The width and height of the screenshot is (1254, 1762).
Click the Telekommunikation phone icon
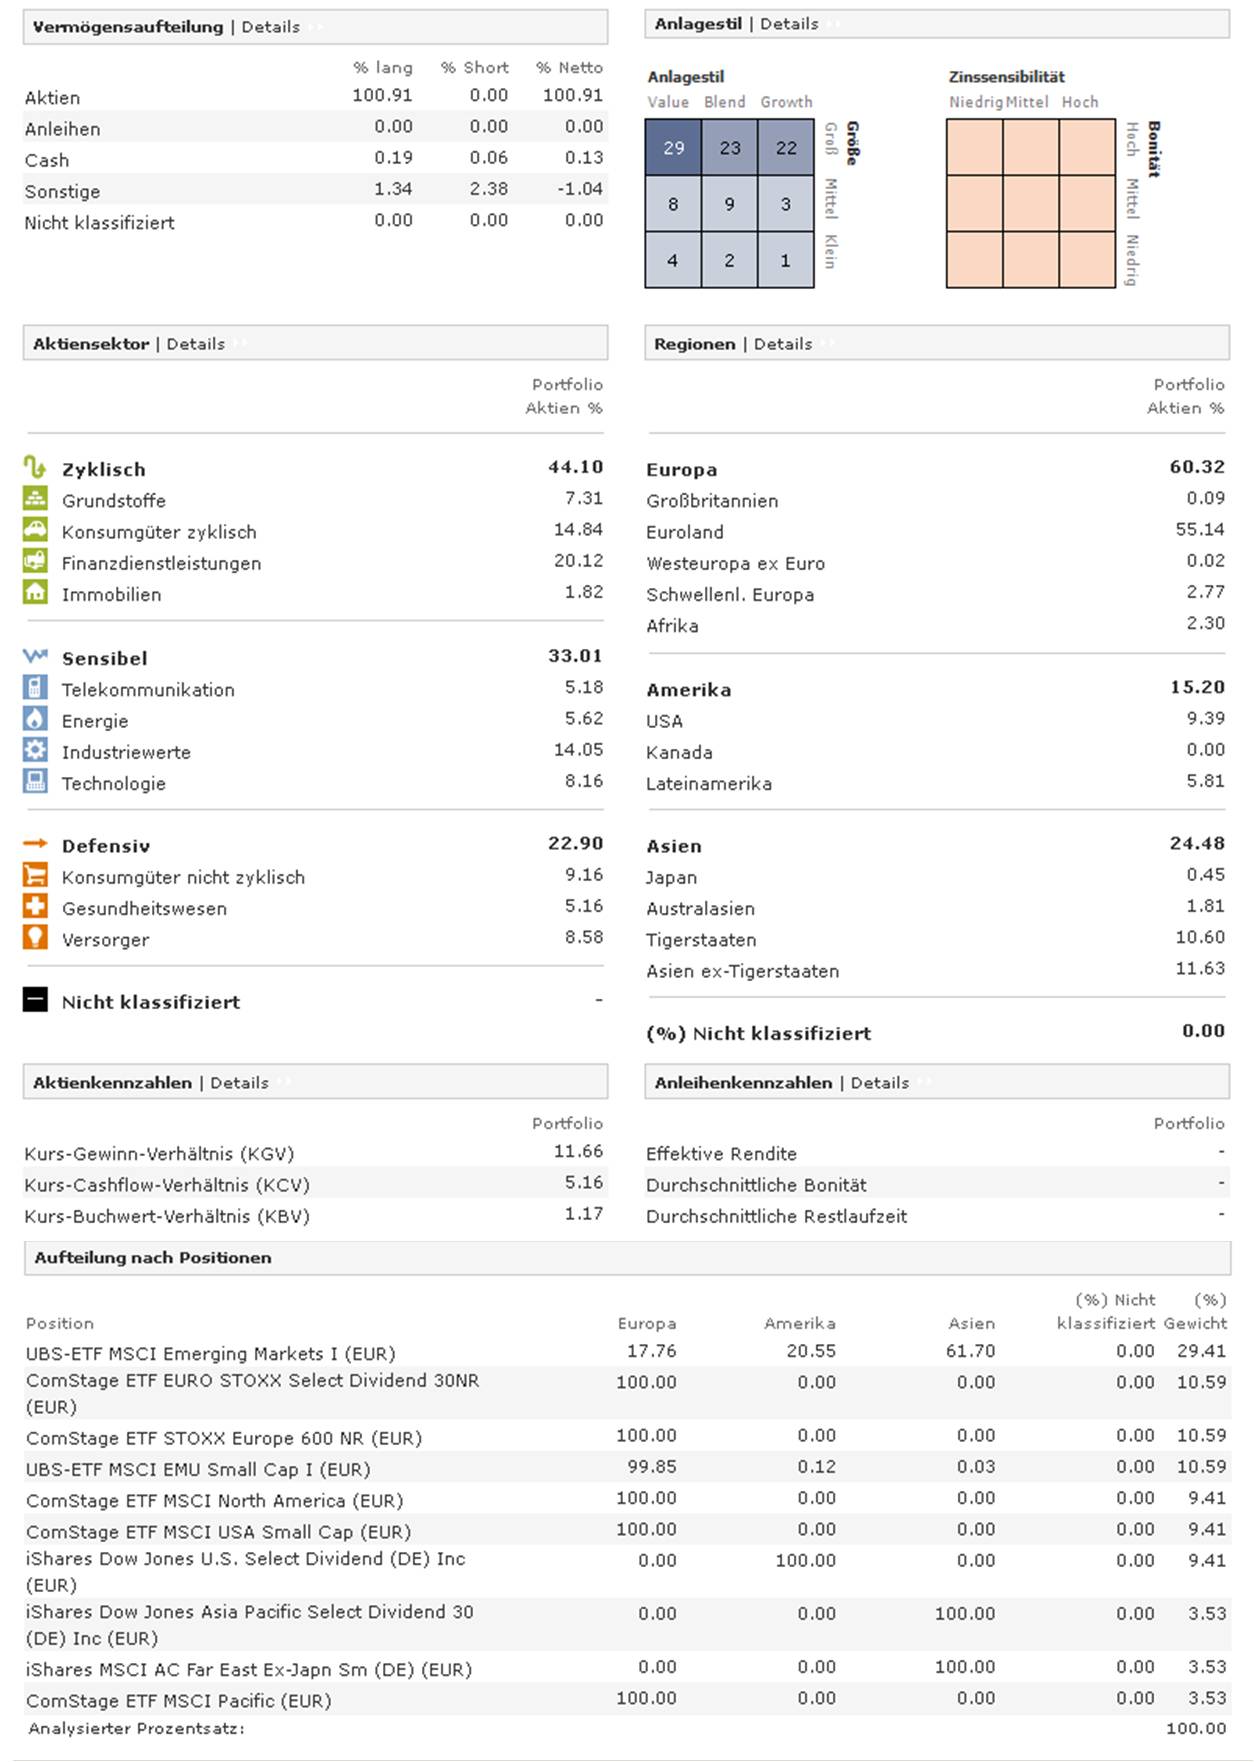(x=35, y=688)
